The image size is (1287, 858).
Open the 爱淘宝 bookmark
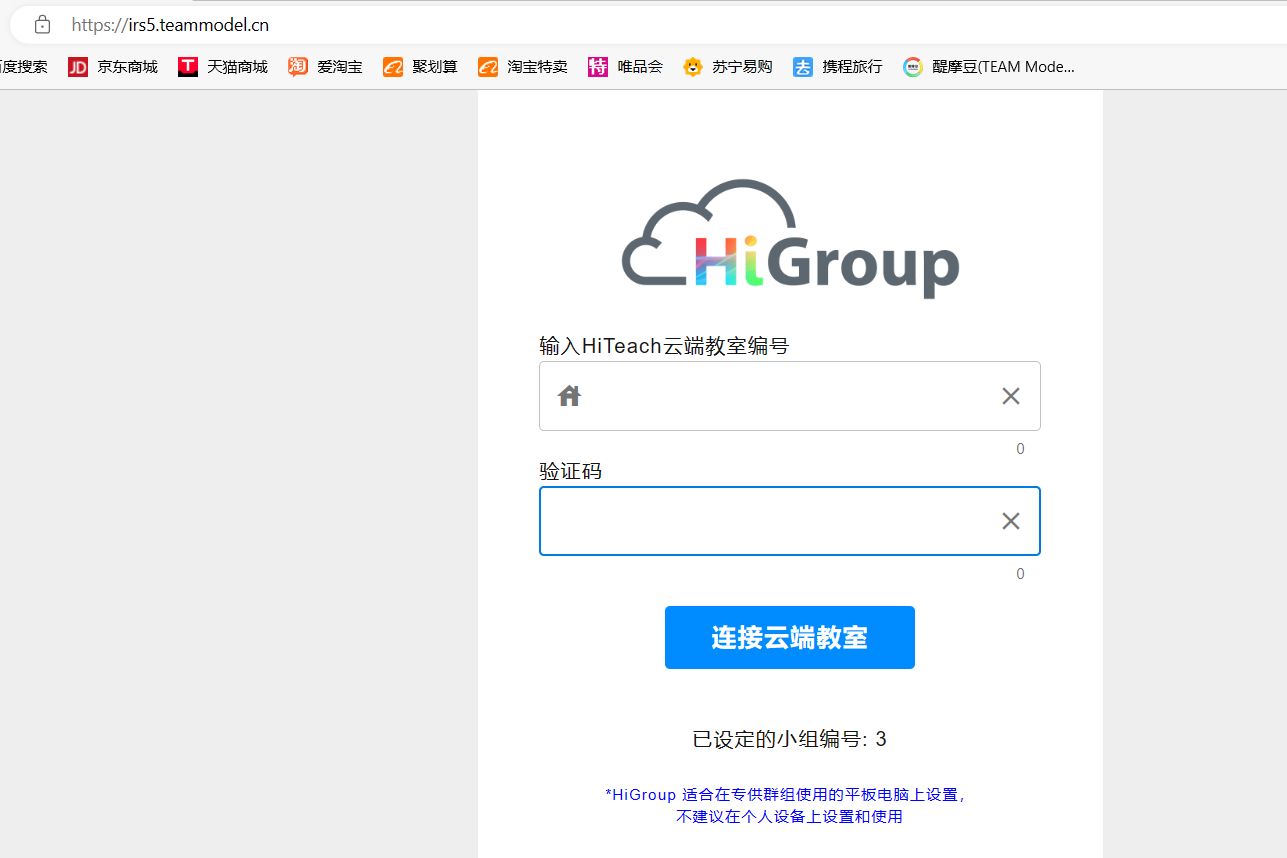coord(326,67)
